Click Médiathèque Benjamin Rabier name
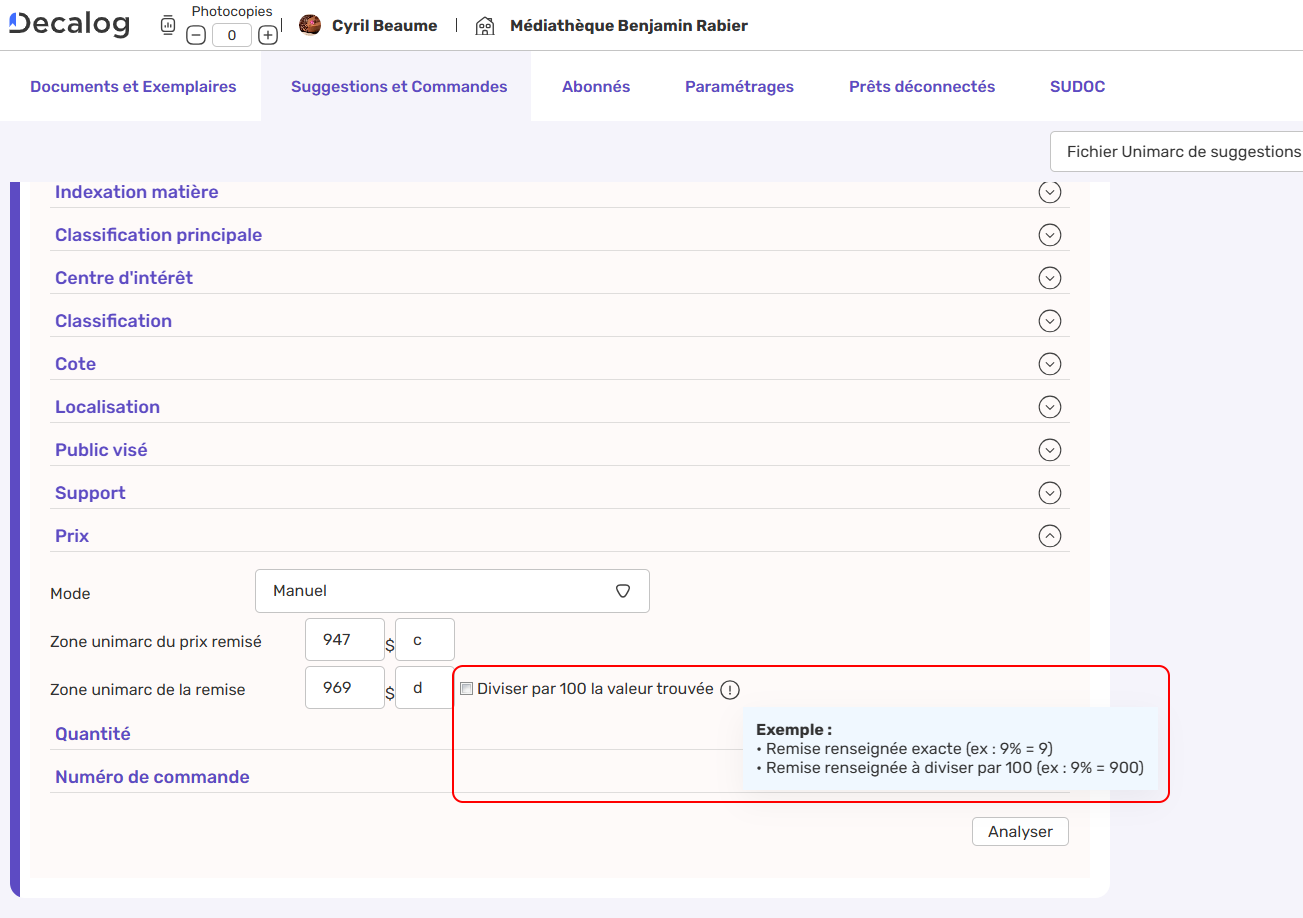1303x918 pixels. [x=629, y=26]
